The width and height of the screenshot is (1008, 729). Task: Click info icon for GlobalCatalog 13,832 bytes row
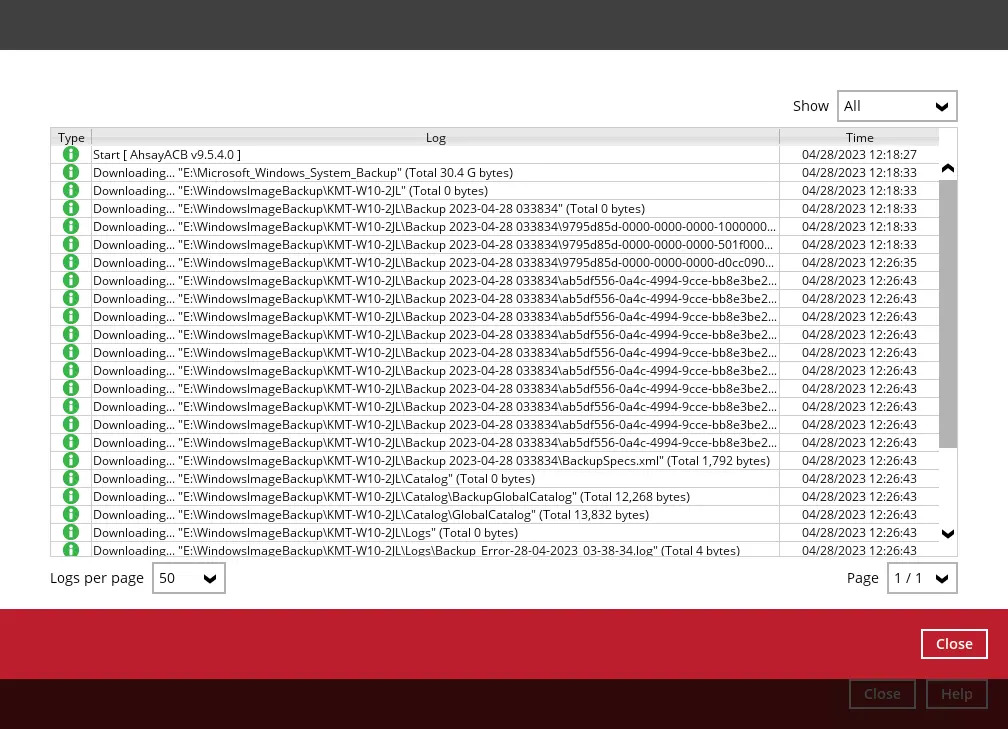[71, 515]
